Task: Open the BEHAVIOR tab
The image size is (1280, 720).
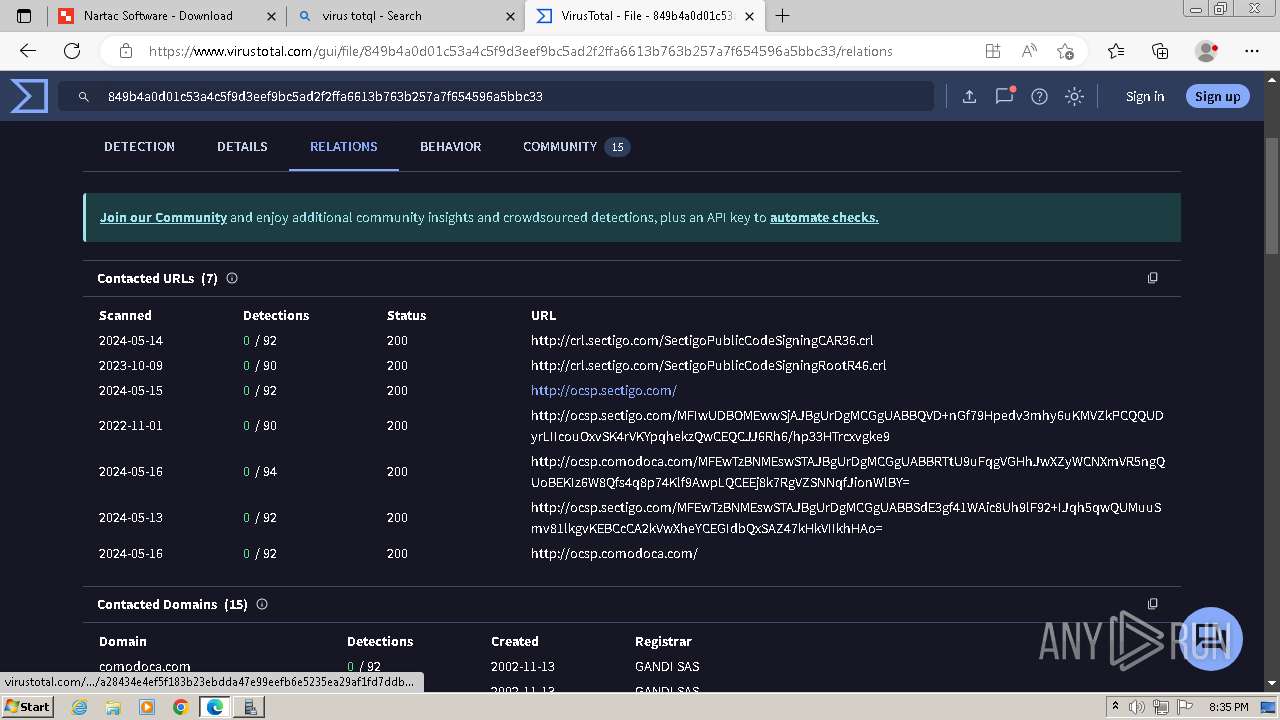Action: coord(450,146)
